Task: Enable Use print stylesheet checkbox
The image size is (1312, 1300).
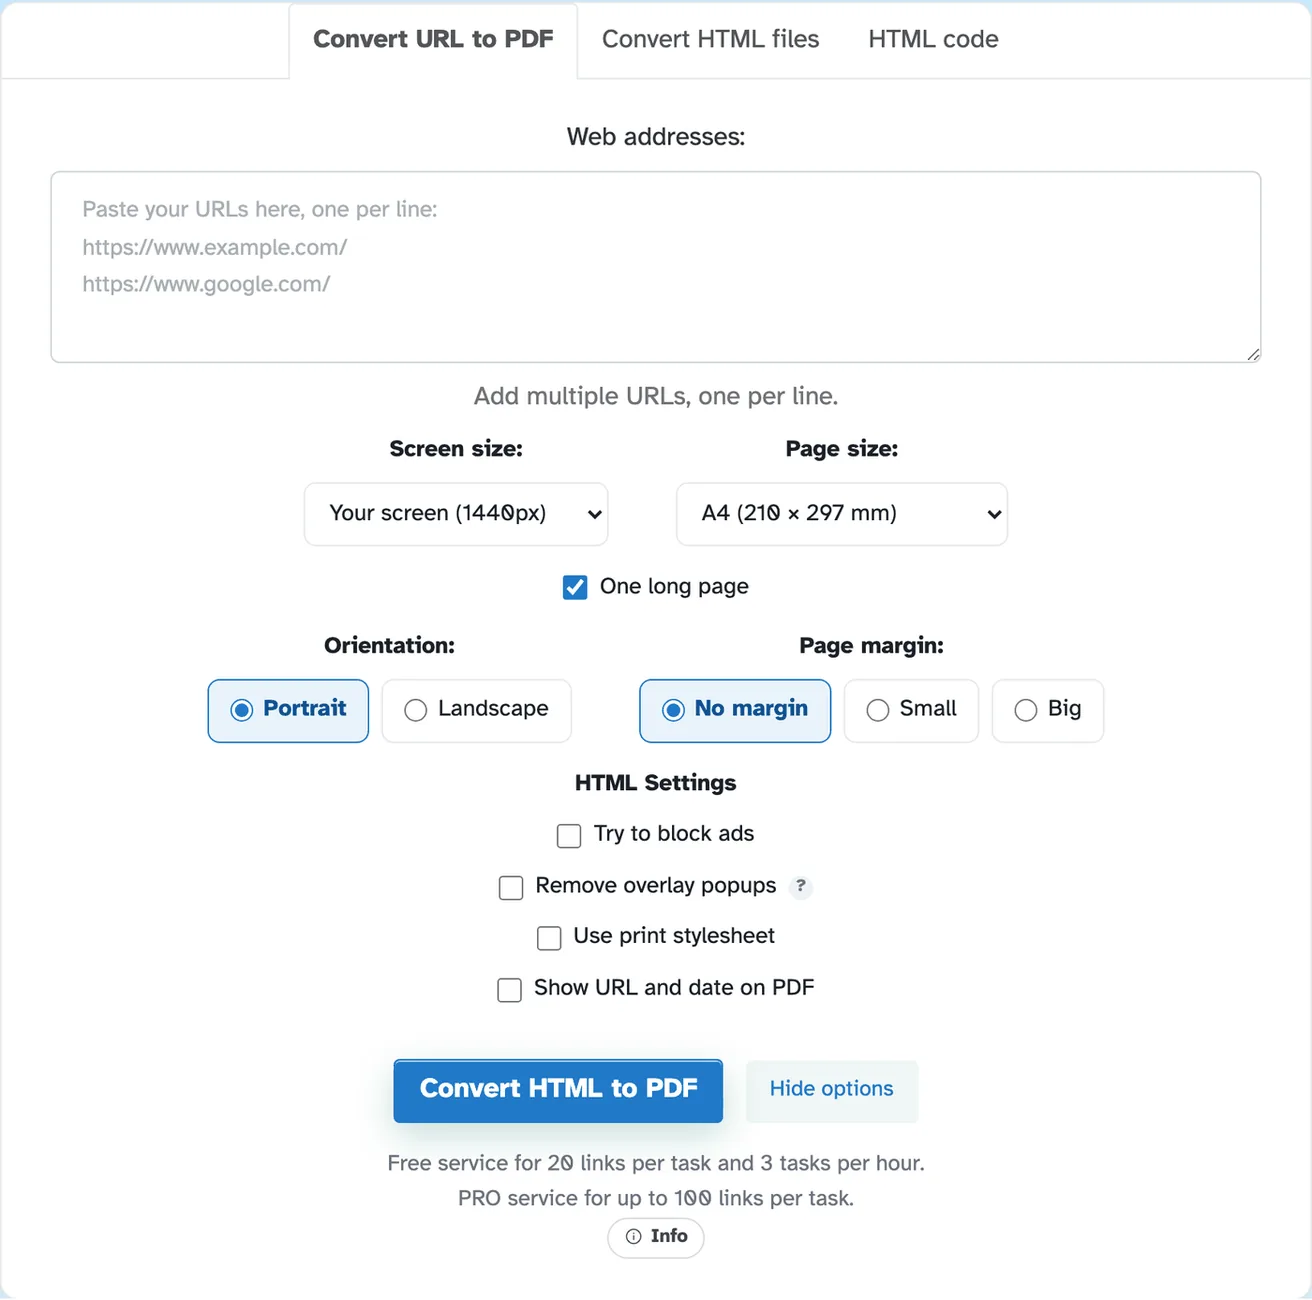Action: 549,937
